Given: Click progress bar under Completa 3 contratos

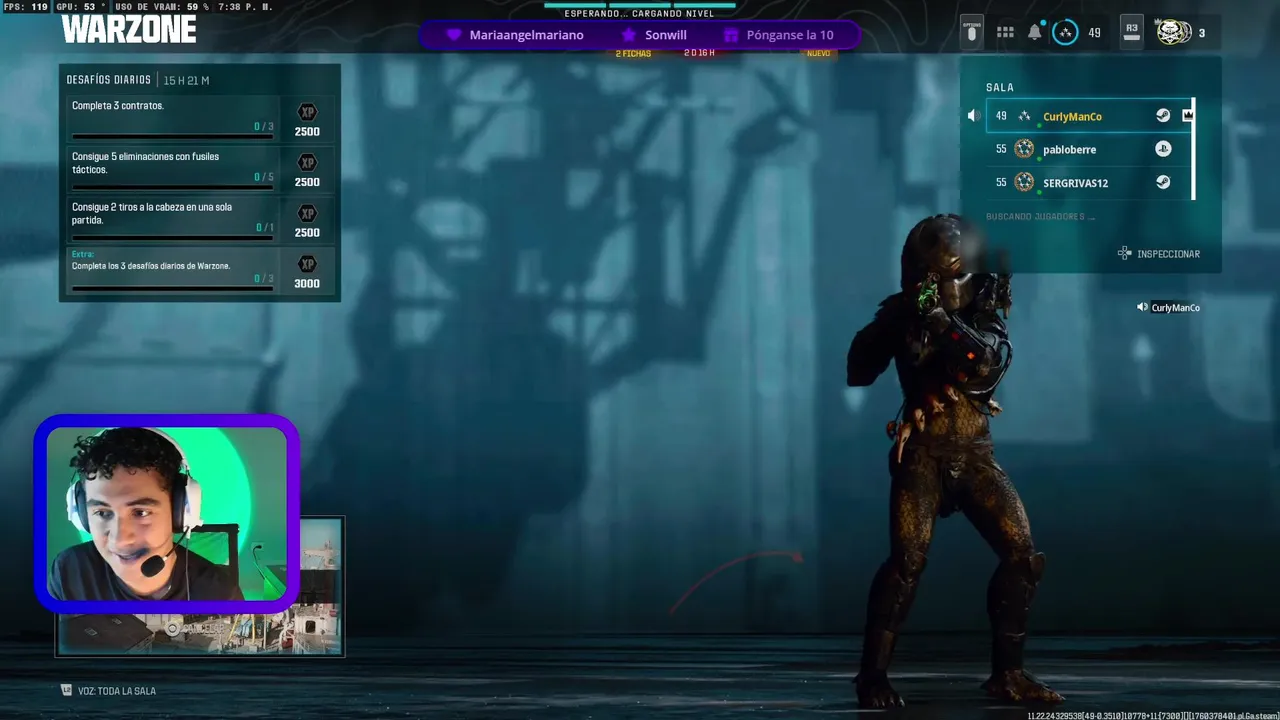Looking at the screenshot, I should point(172,136).
